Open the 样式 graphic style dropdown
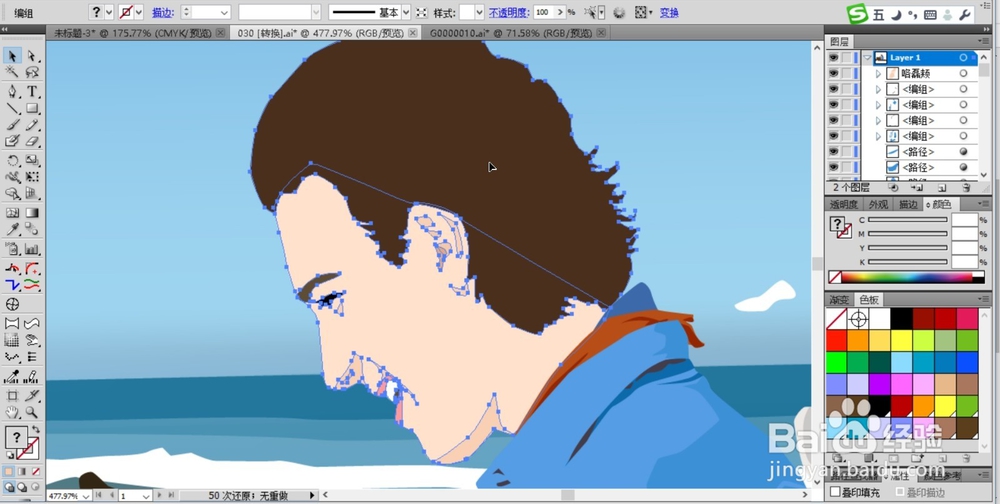Viewport: 1000px width, 504px height. pos(480,12)
